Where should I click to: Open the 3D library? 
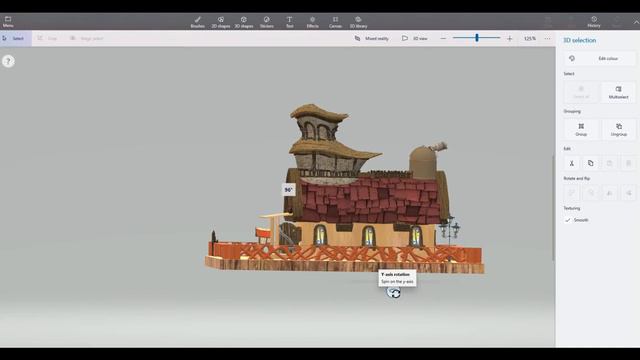pos(358,22)
